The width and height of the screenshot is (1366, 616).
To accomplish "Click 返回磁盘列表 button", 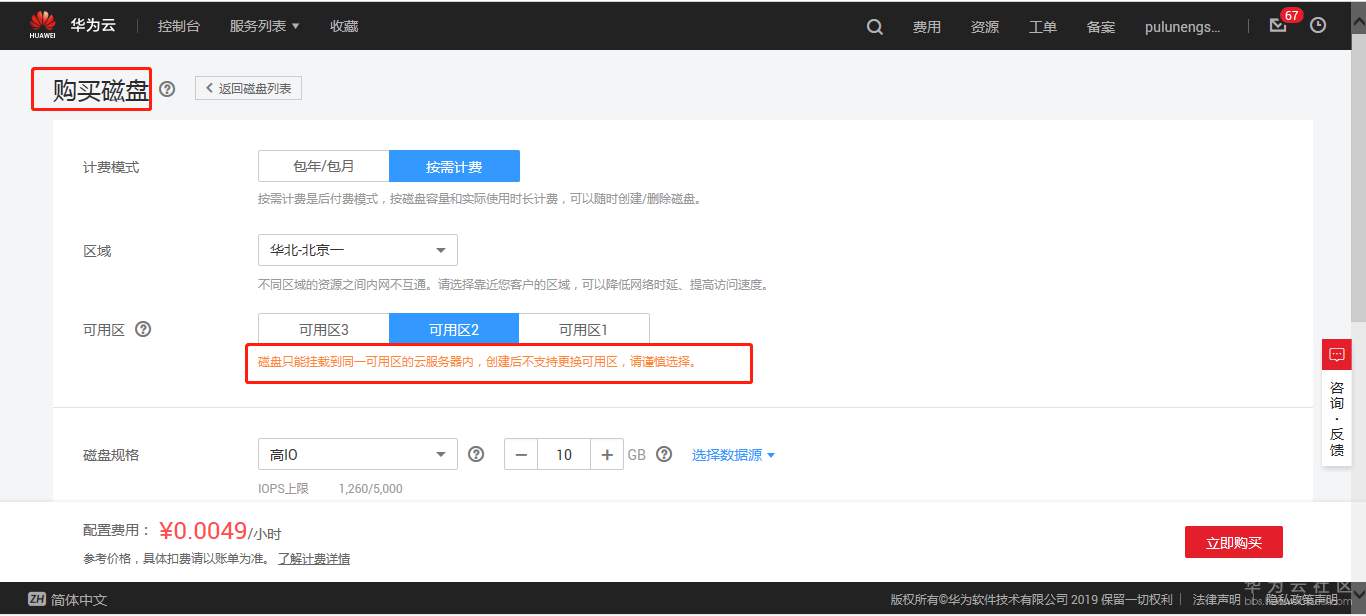I will pyautogui.click(x=248, y=88).
